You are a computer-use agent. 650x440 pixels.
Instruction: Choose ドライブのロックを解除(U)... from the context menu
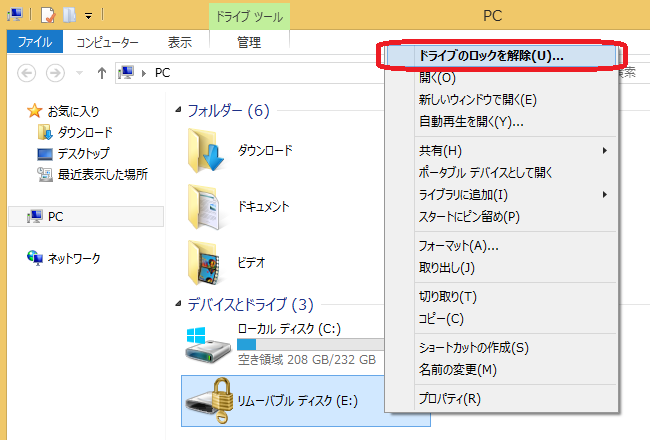[502, 55]
